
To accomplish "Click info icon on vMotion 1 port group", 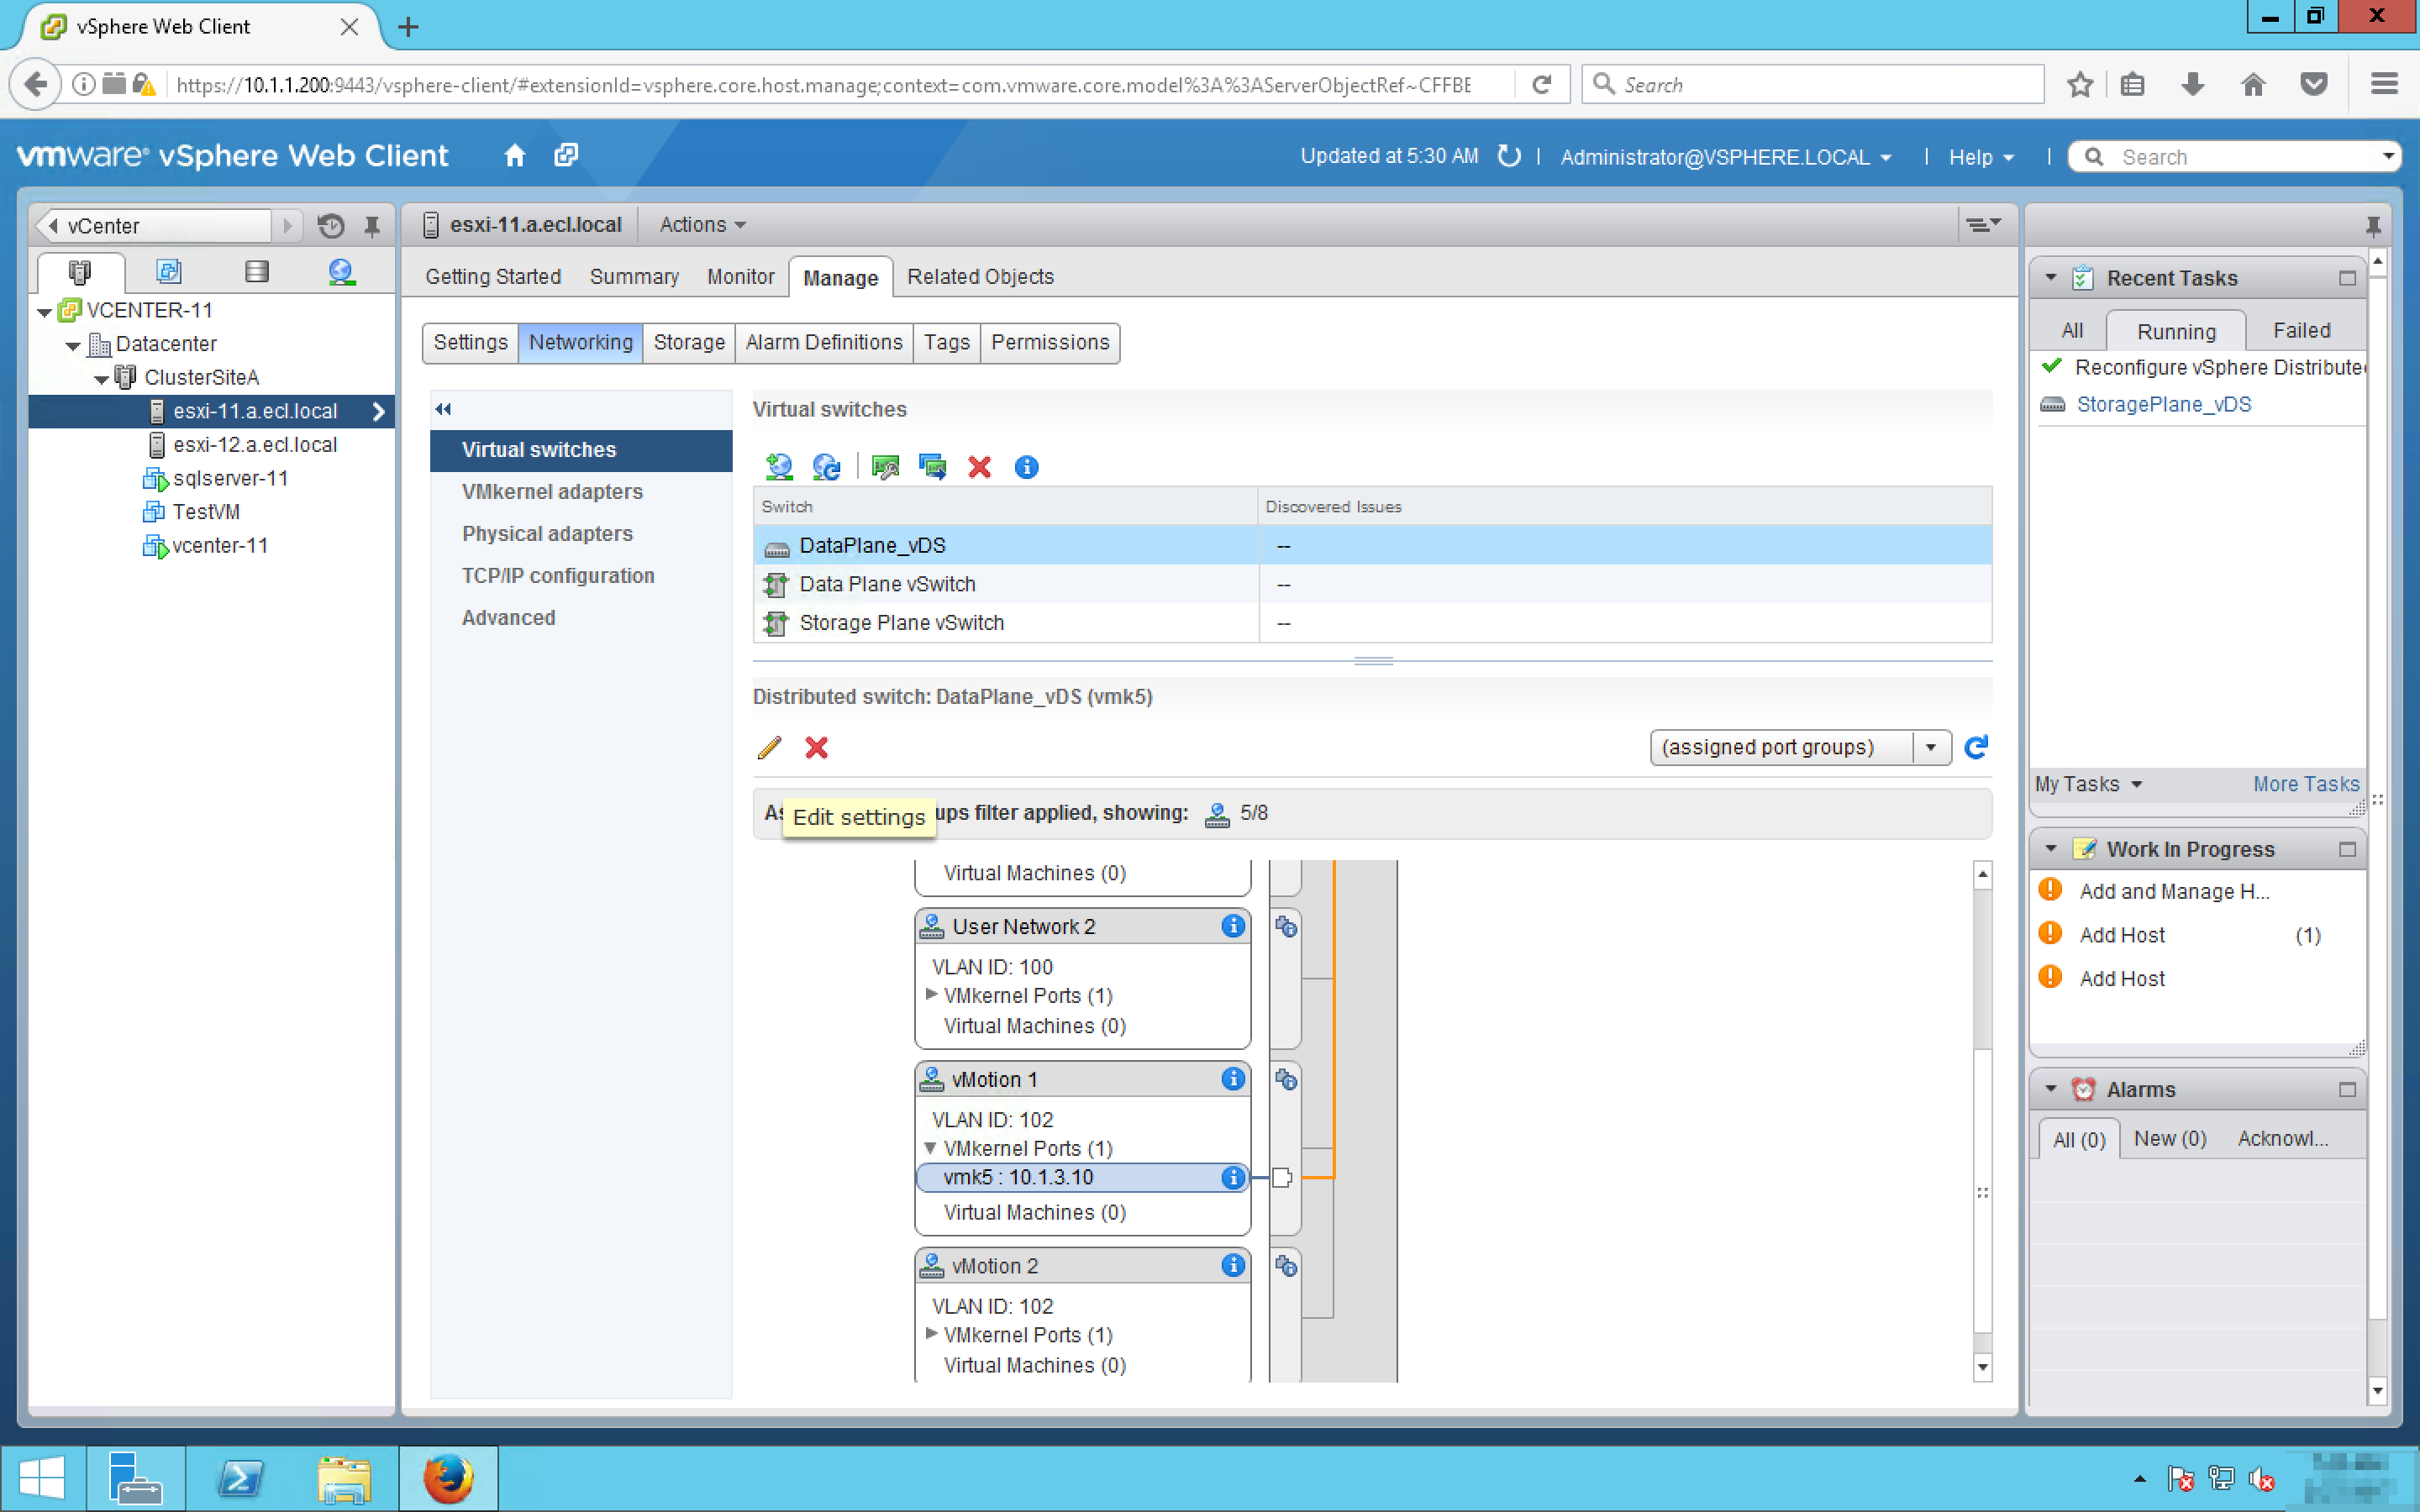I will coord(1233,1079).
